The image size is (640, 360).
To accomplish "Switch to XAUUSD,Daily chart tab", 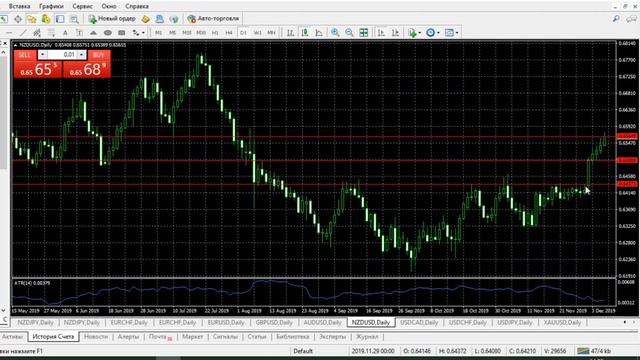I will click(x=562, y=322).
